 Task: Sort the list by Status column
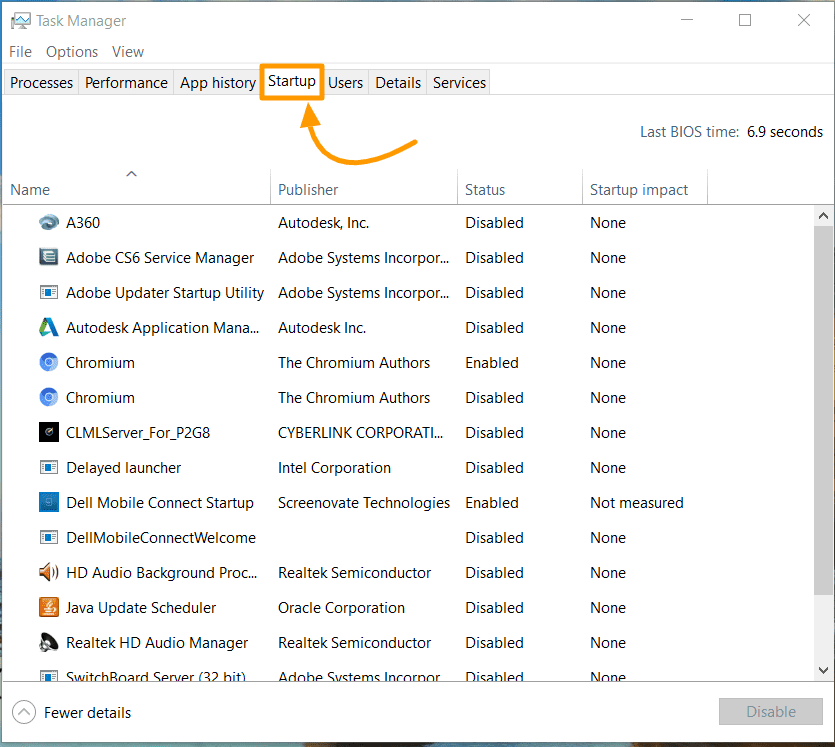tap(520, 187)
